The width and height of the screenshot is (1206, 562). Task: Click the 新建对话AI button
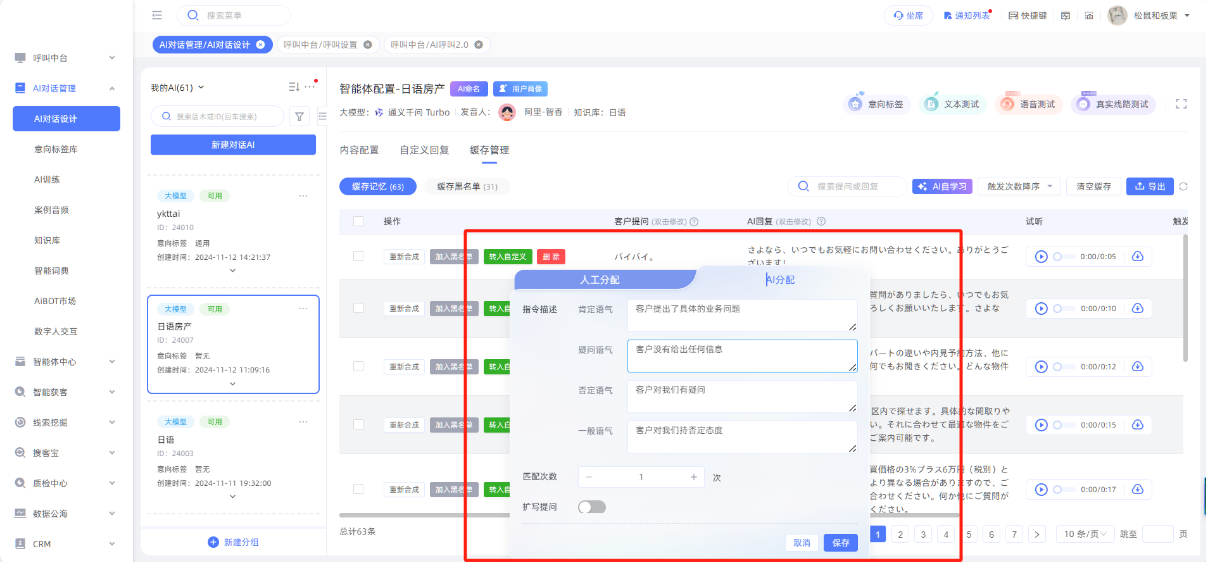point(233,145)
